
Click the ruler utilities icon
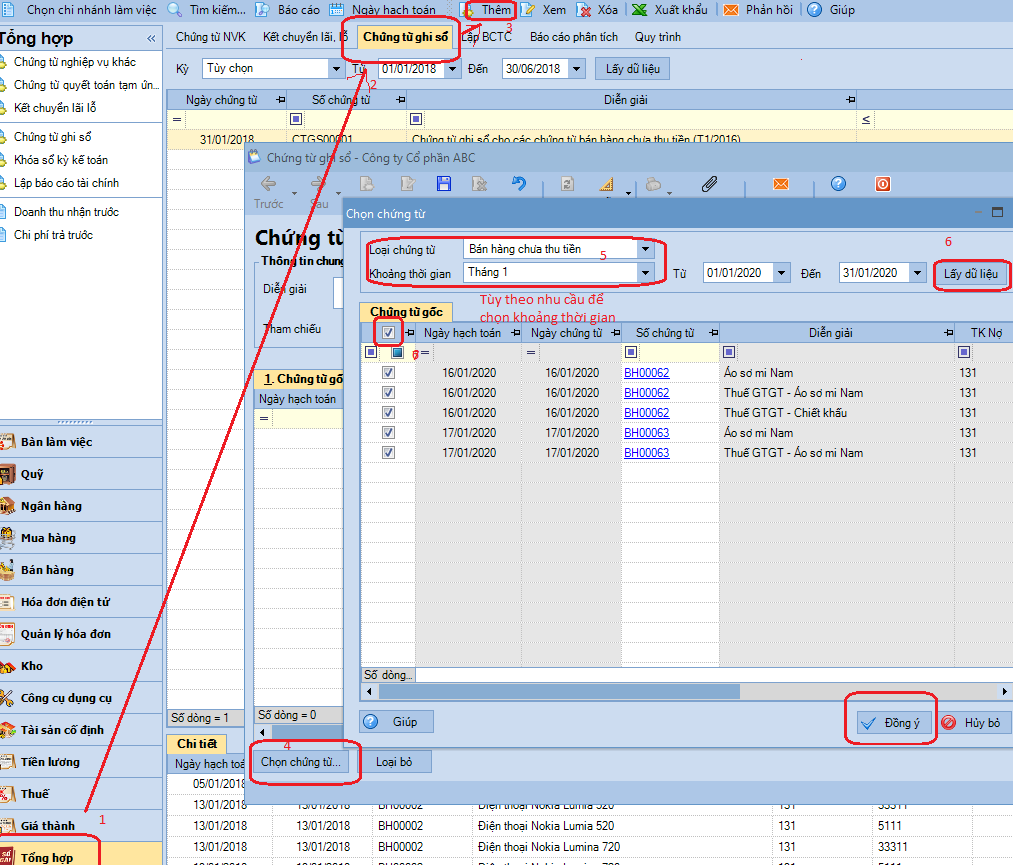(x=606, y=185)
